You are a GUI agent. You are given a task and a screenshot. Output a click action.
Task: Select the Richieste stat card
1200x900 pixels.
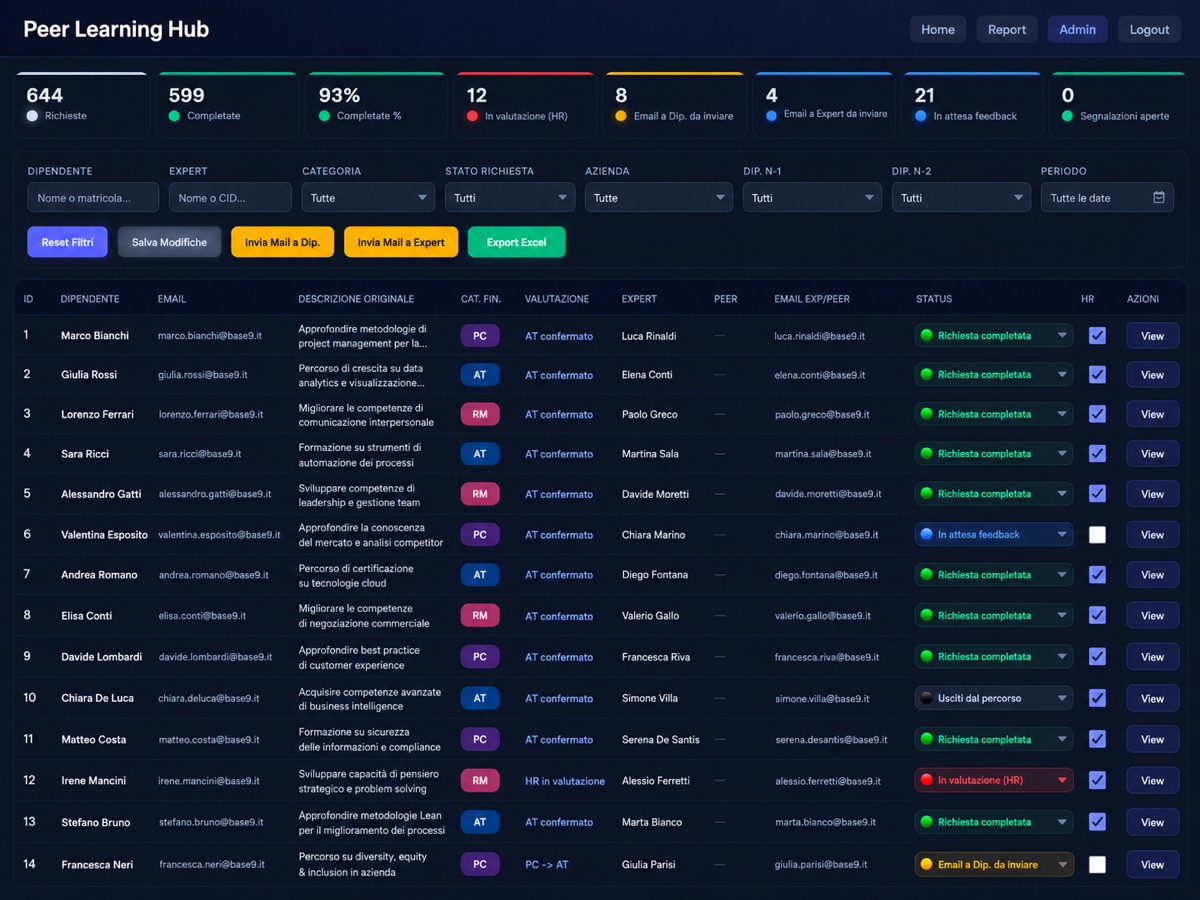point(81,105)
